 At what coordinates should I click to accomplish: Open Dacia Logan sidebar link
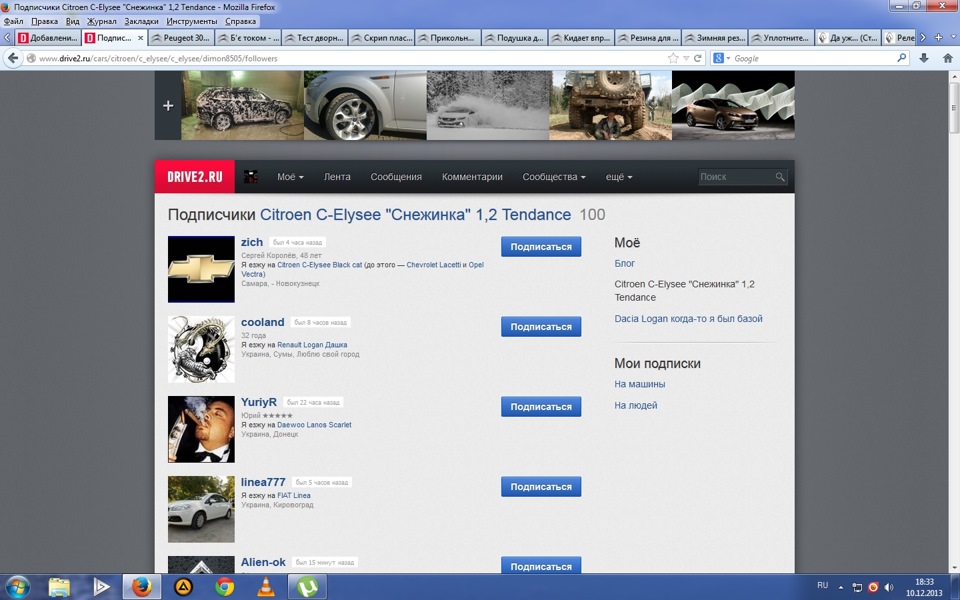tap(688, 318)
